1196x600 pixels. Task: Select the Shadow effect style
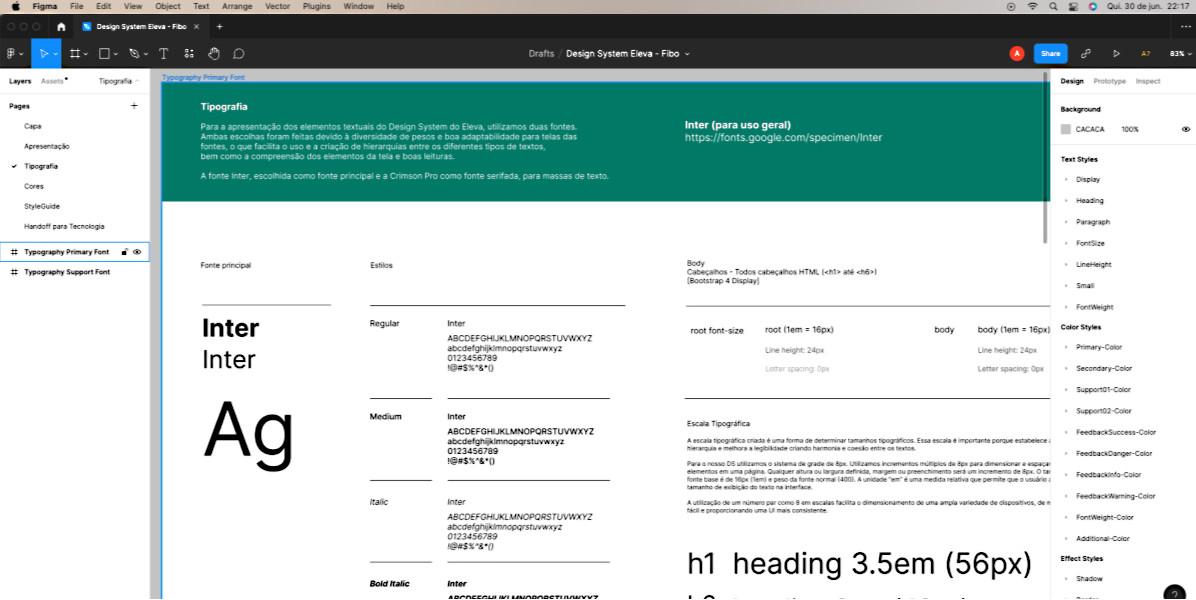[1089, 579]
